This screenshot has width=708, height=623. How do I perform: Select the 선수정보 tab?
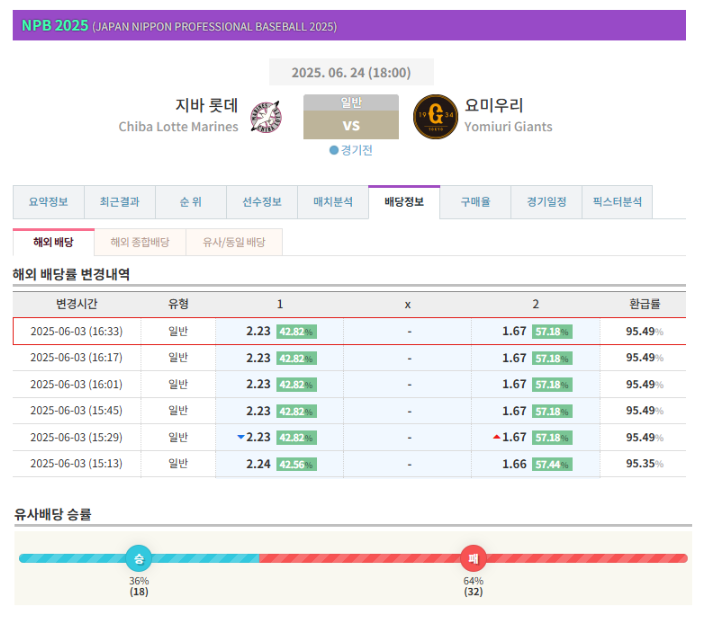pos(262,202)
